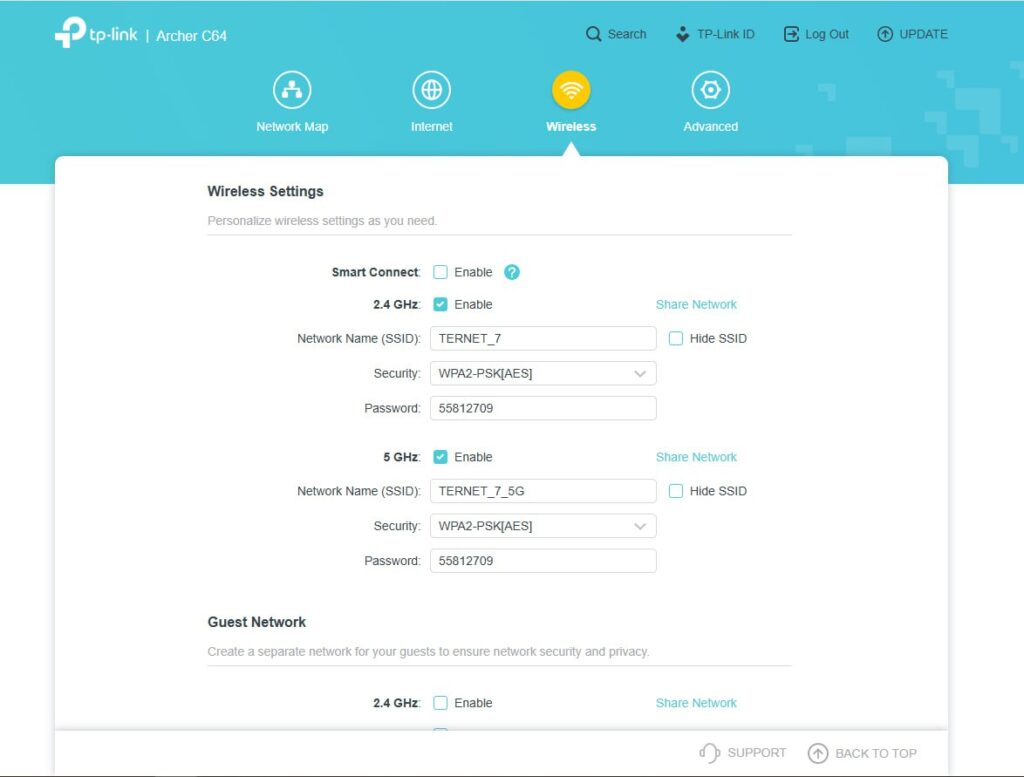Image resolution: width=1024 pixels, height=777 pixels.
Task: Click Share Network link for 2.4 GHz
Action: tap(696, 304)
